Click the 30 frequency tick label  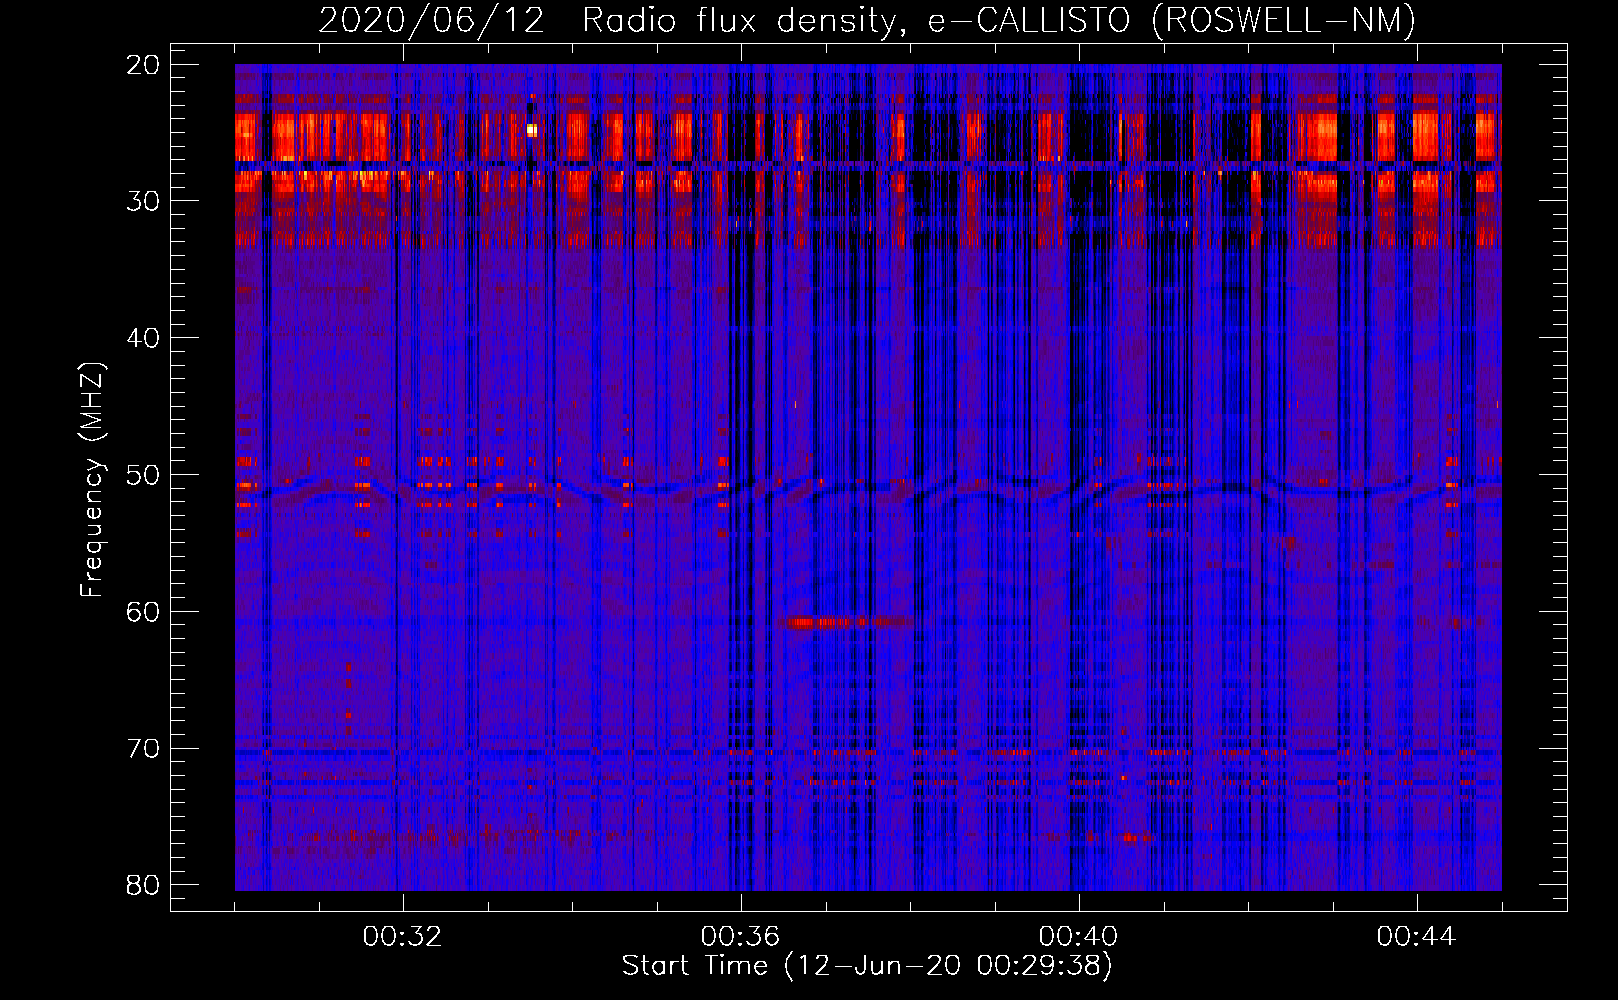(143, 201)
